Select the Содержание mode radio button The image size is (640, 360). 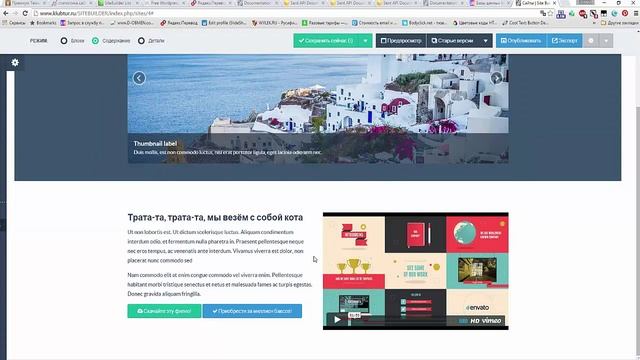[x=95, y=41]
